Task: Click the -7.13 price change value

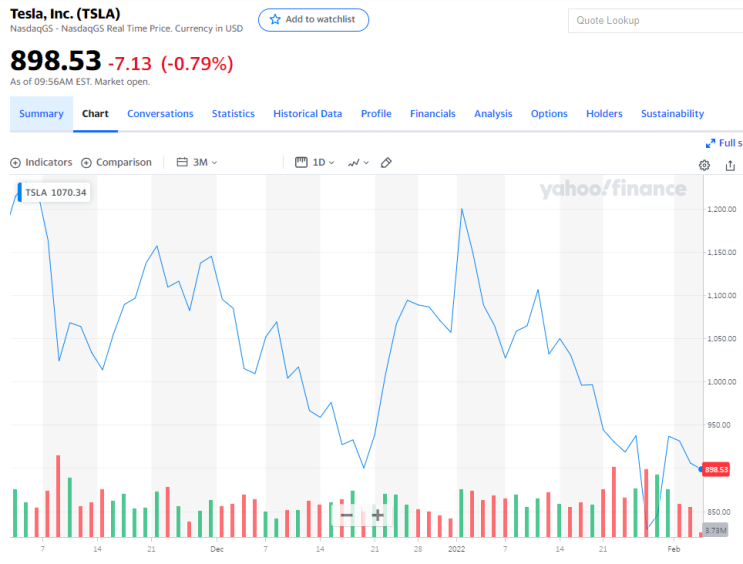Action: coord(130,64)
